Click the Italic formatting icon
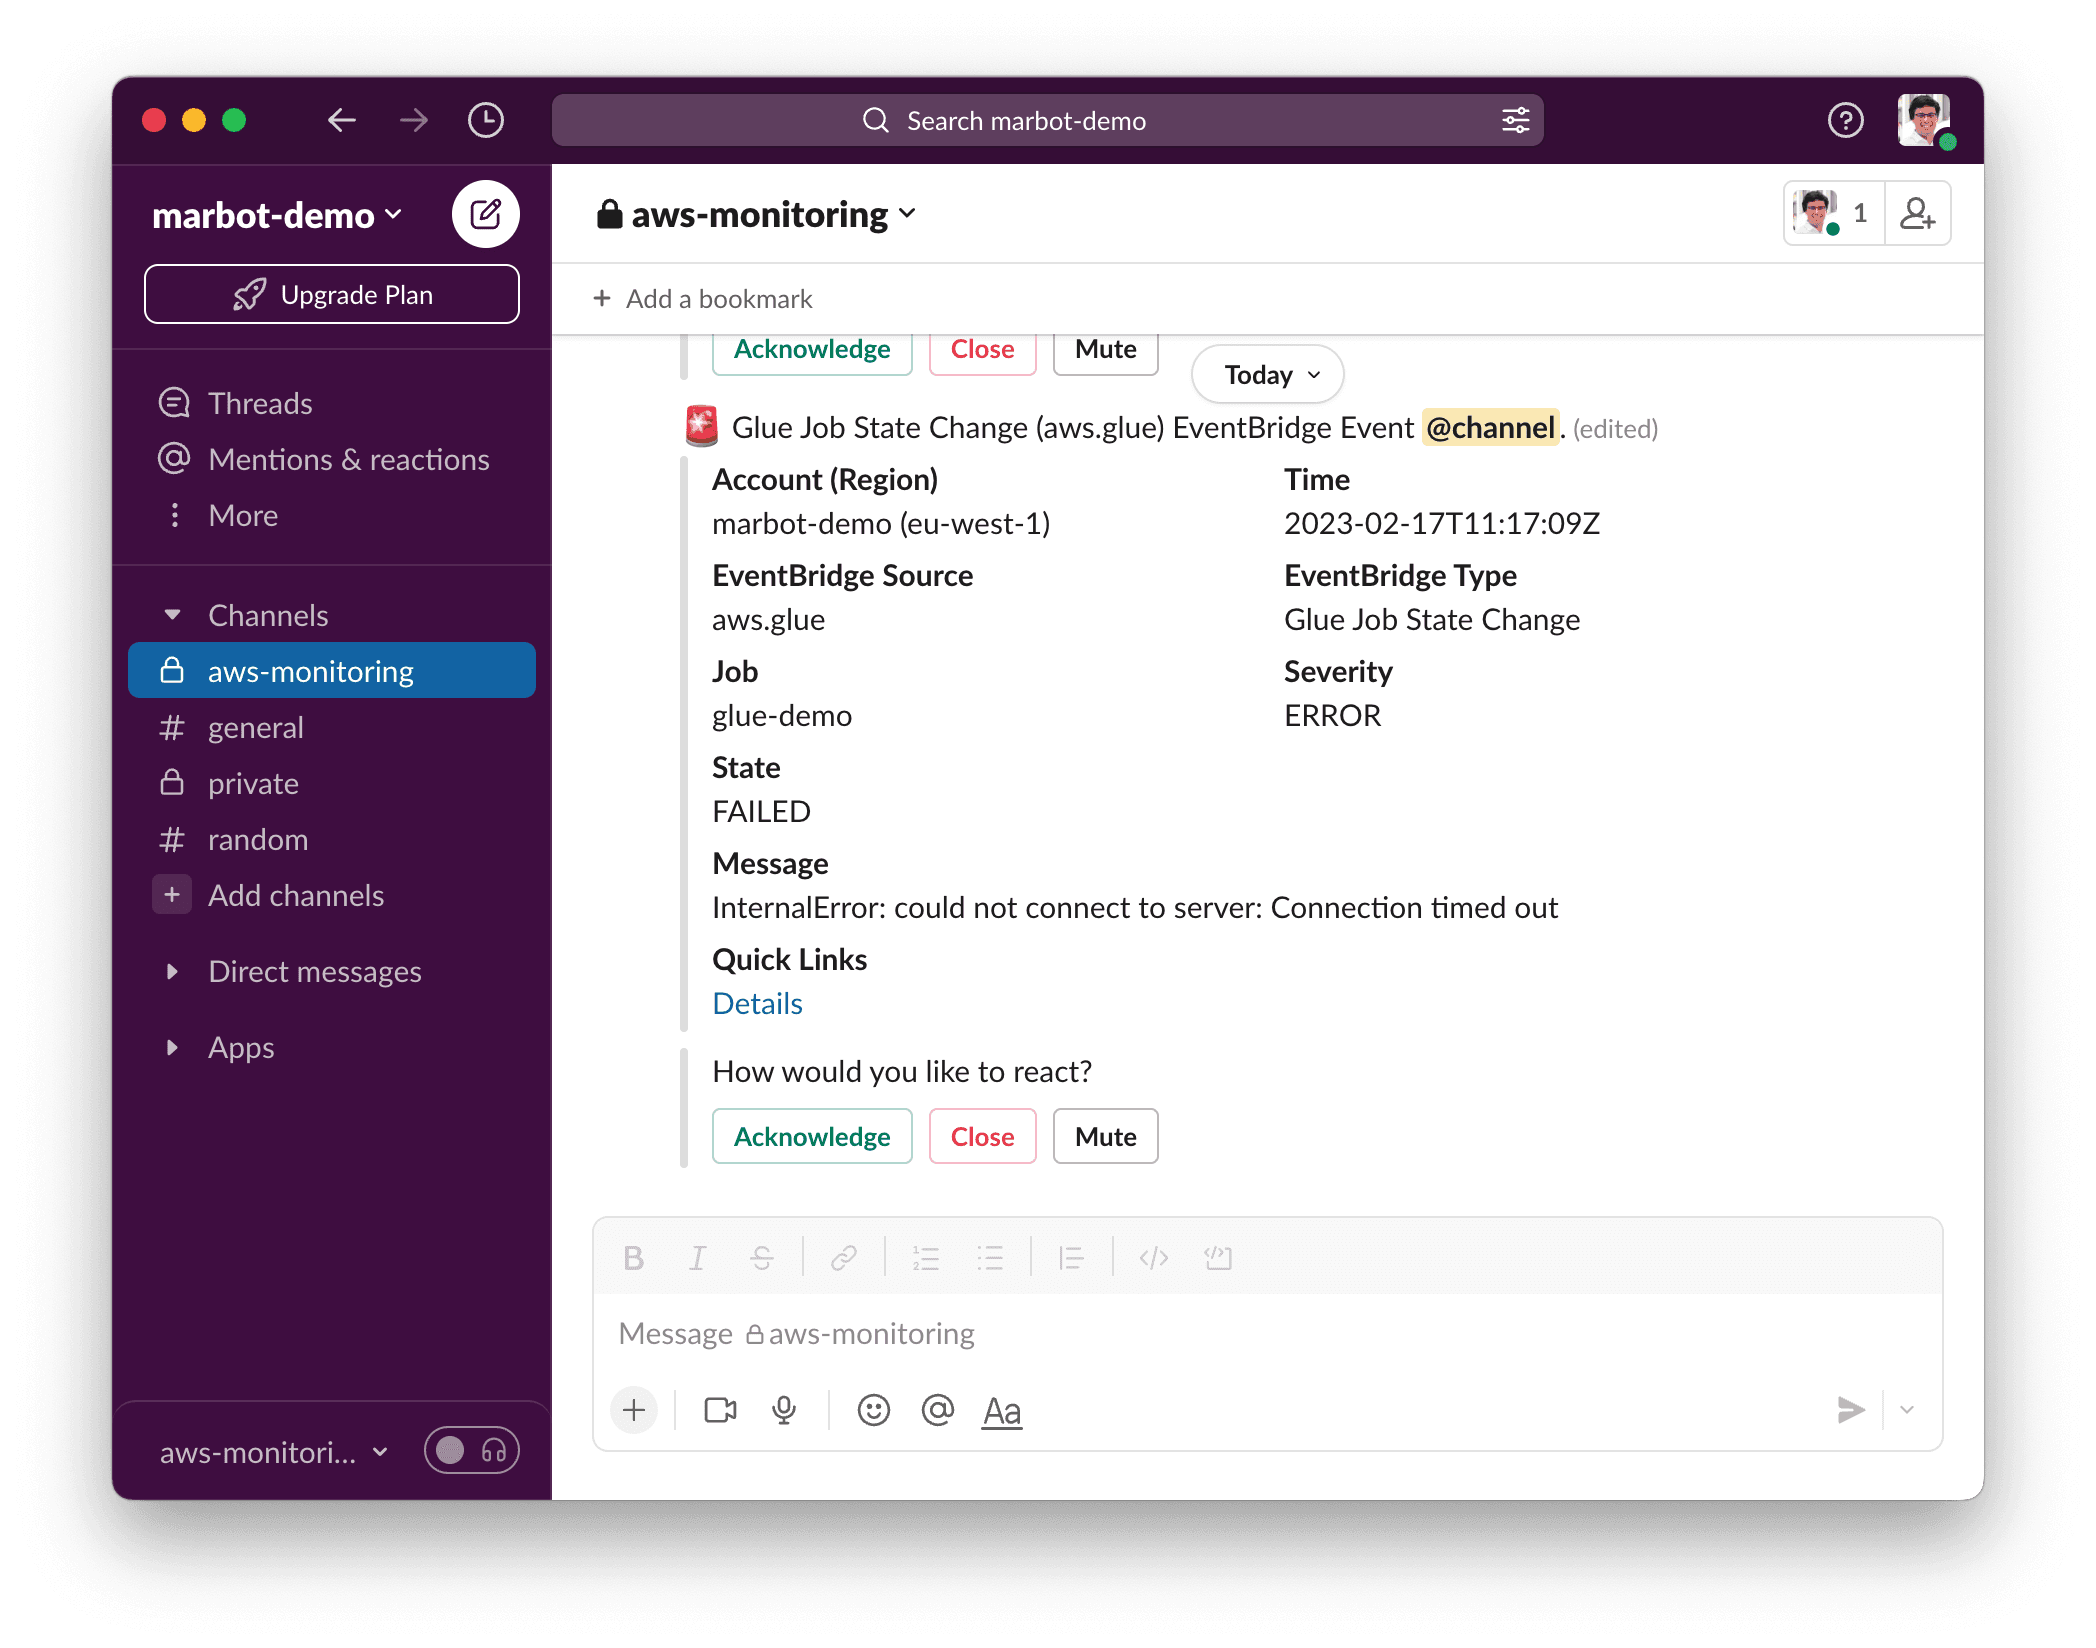The height and width of the screenshot is (1648, 2096). click(x=699, y=1259)
